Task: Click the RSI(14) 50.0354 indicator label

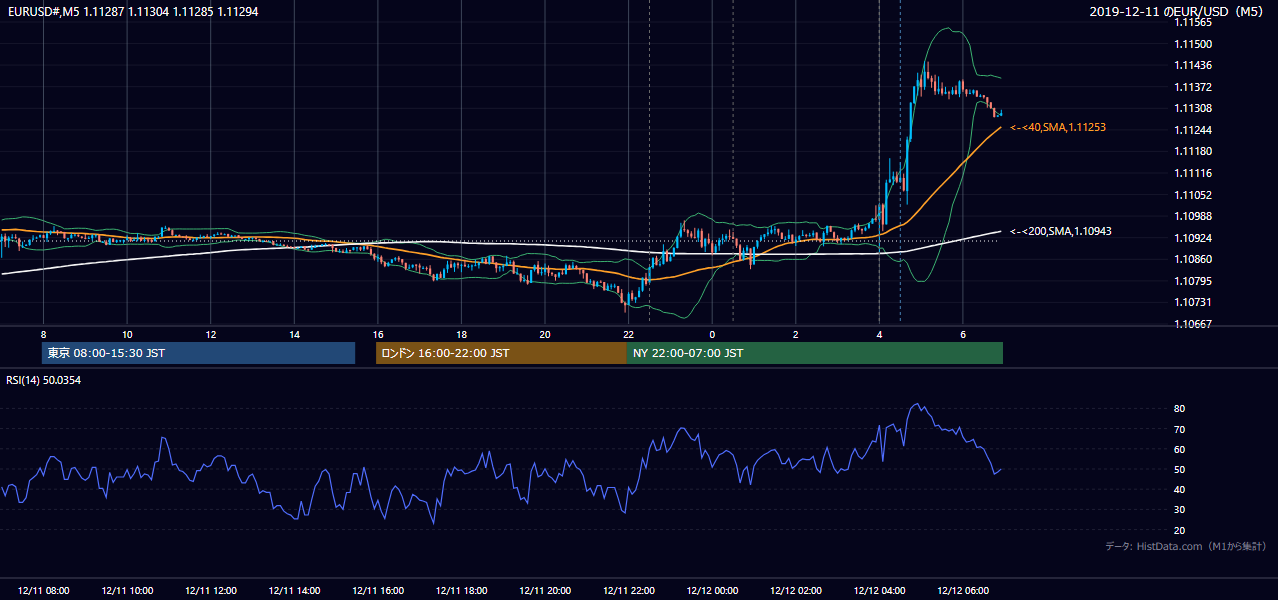Action: [x=43, y=380]
